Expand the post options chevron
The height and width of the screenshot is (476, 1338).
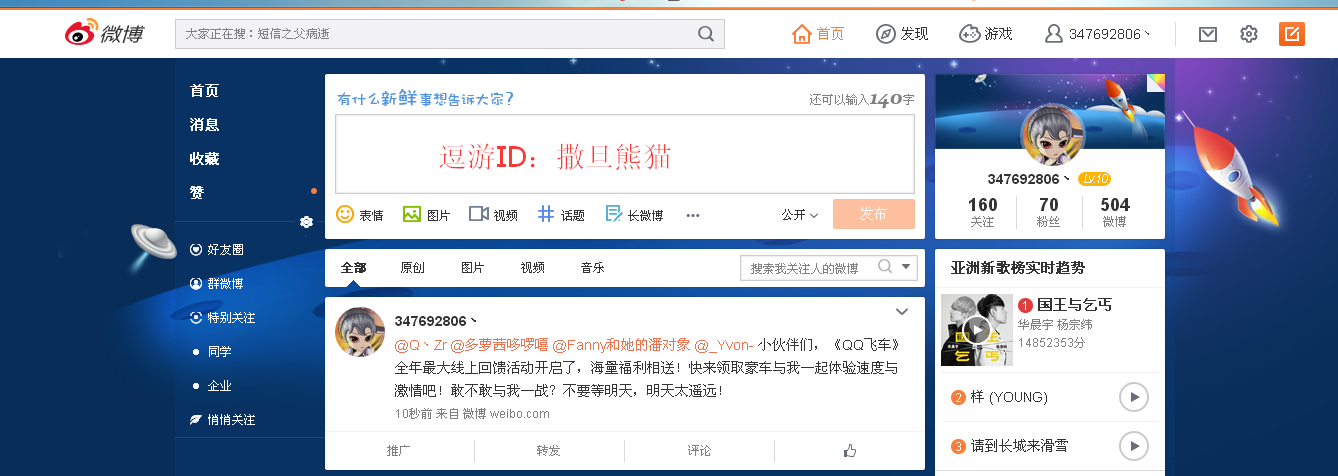click(901, 311)
